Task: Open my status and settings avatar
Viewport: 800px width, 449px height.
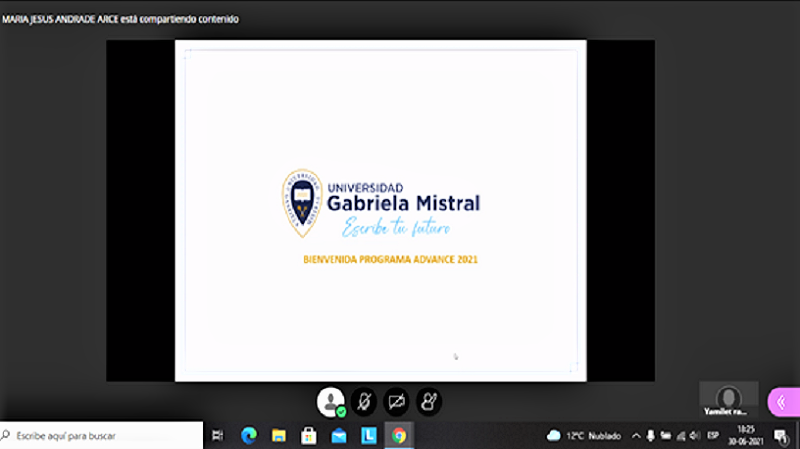Action: (x=331, y=402)
